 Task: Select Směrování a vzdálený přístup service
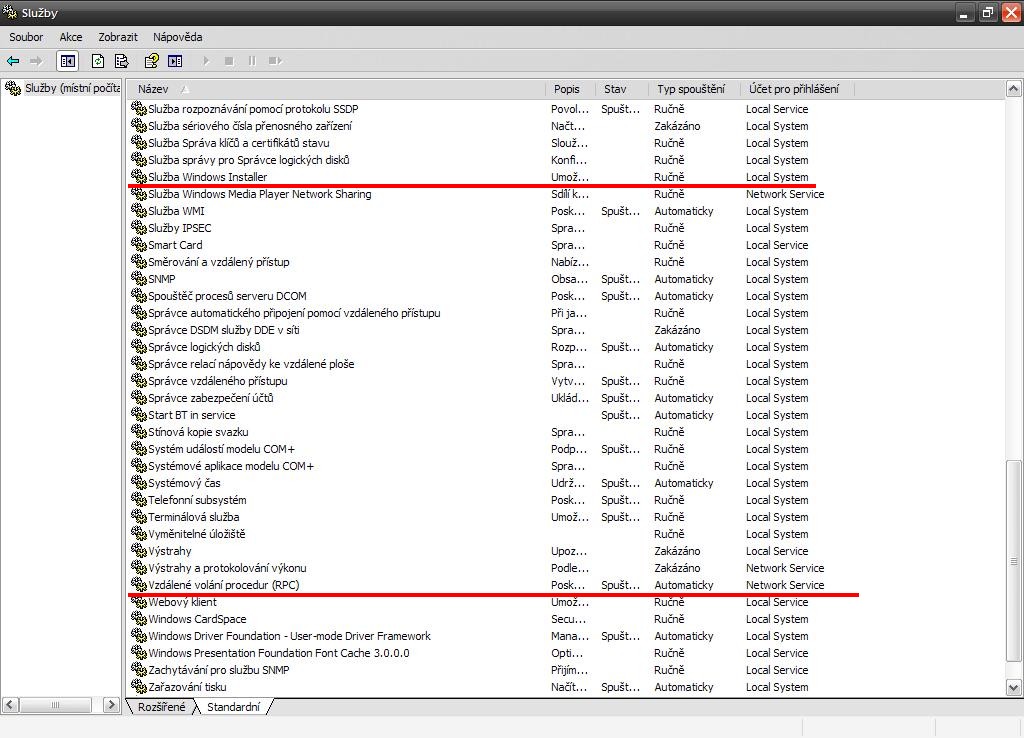pyautogui.click(x=218, y=262)
